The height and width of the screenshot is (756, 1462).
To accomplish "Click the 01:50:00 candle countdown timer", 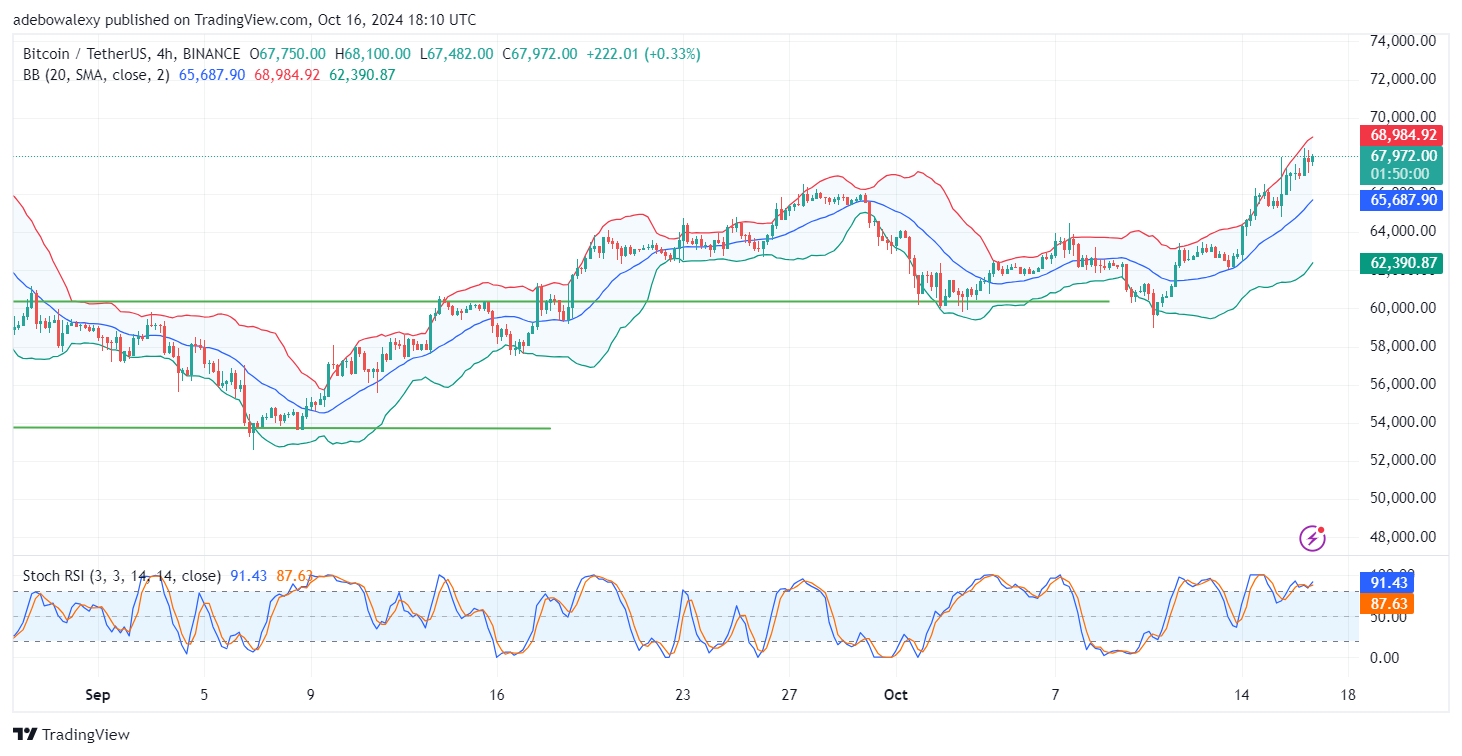I will click(x=1399, y=174).
